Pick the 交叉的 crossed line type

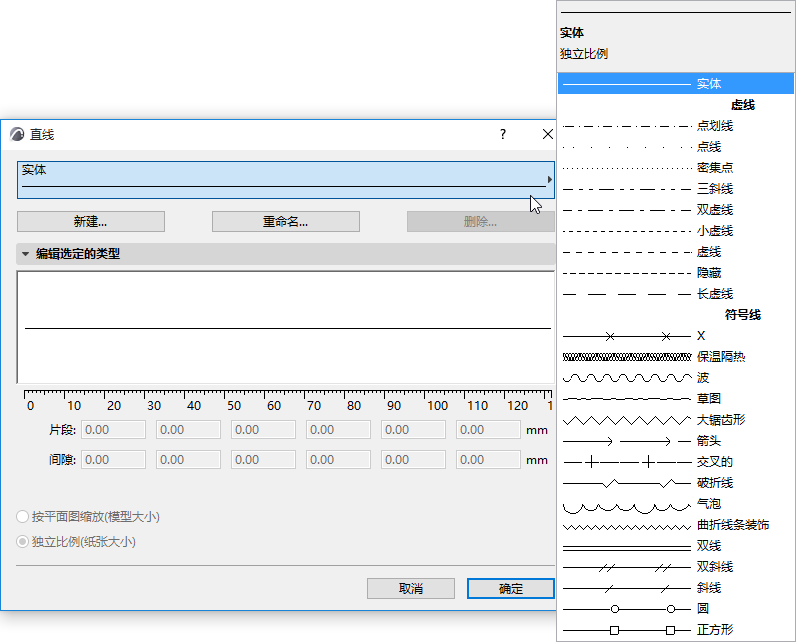[676, 462]
